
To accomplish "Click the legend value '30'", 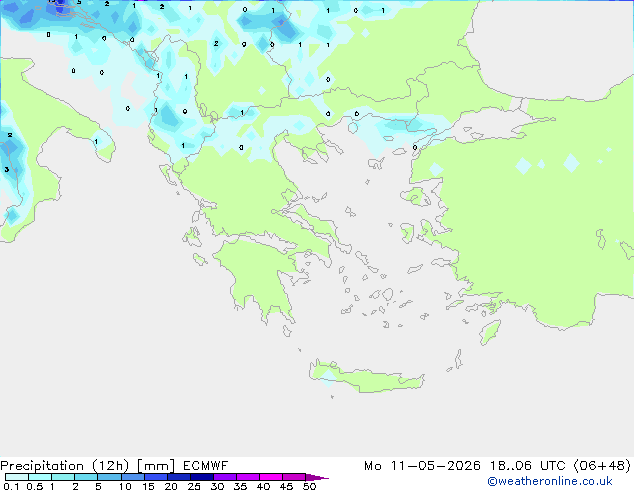I will (x=217, y=486).
